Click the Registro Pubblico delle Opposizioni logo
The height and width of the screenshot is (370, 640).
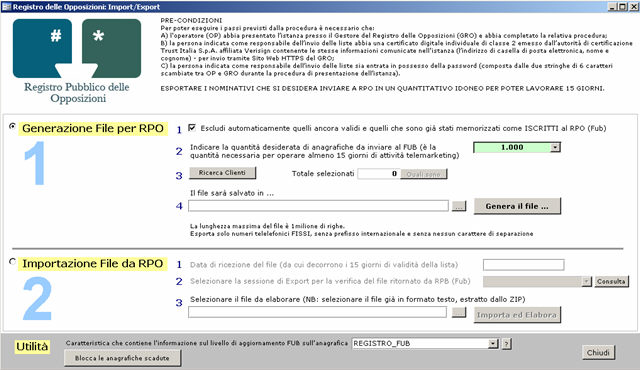(x=77, y=61)
